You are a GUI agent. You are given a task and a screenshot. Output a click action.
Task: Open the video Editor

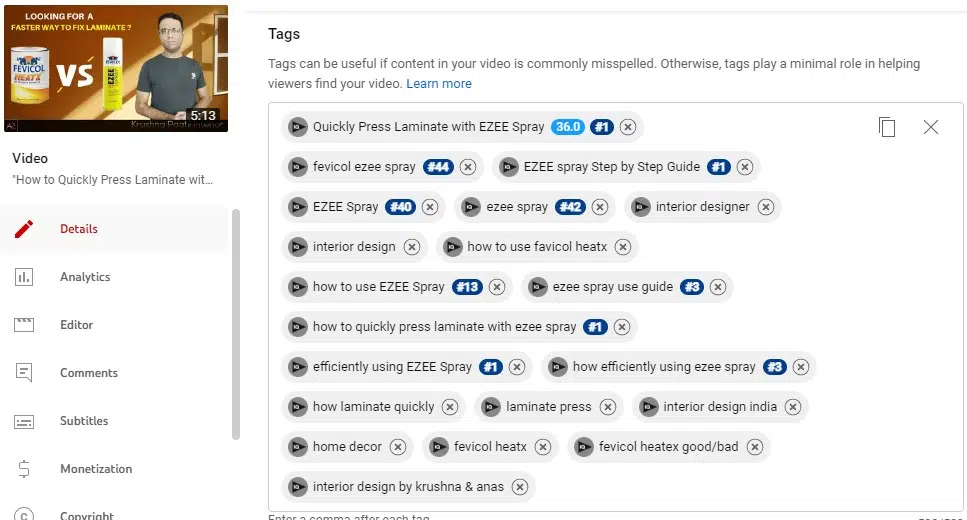pyautogui.click(x=76, y=325)
